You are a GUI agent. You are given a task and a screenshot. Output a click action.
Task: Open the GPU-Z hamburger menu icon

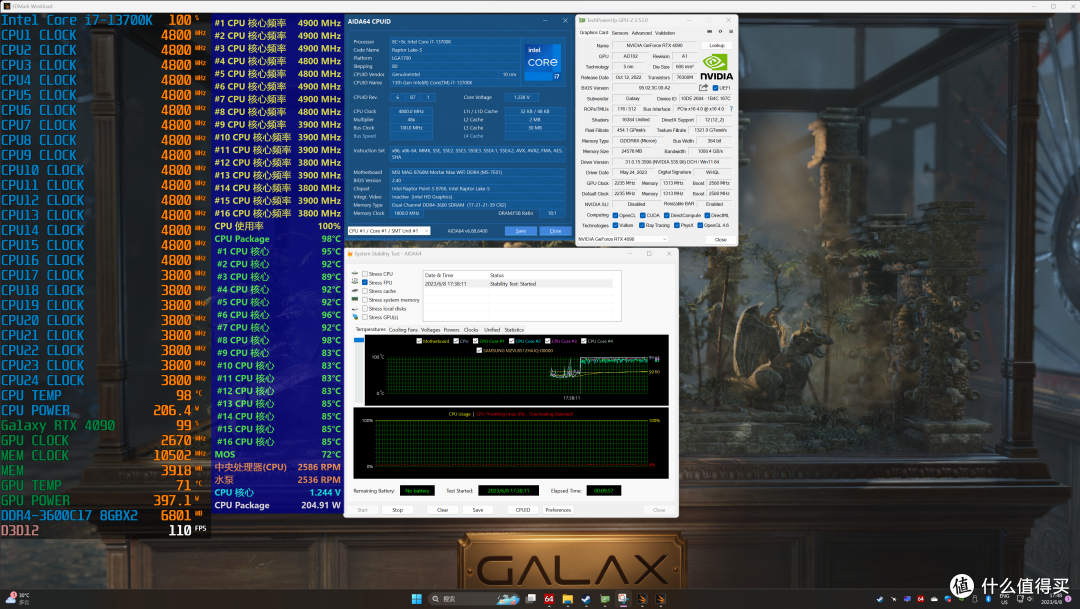pyautogui.click(x=731, y=32)
